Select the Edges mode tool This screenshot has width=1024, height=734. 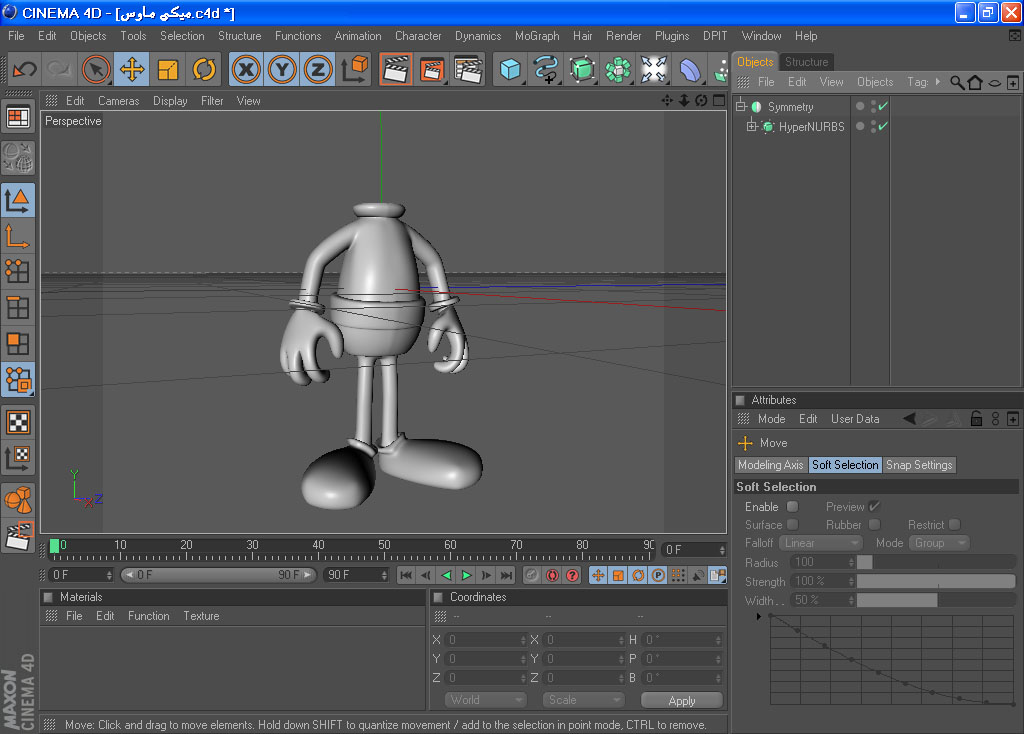(x=18, y=308)
